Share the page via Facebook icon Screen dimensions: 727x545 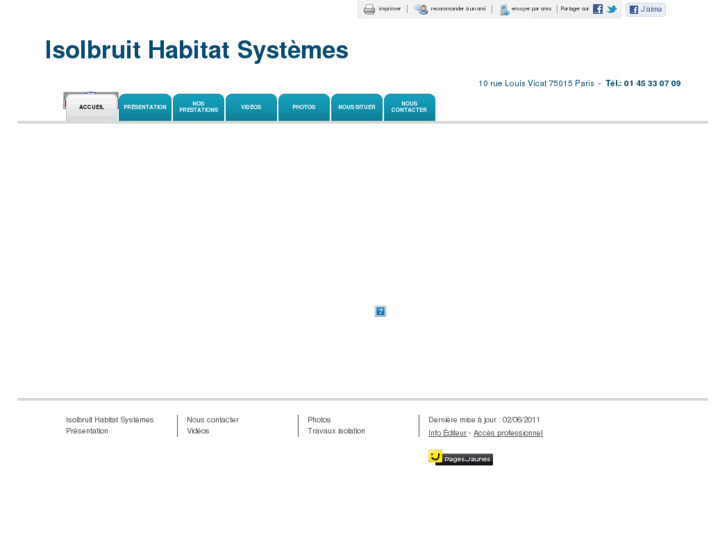(598, 9)
